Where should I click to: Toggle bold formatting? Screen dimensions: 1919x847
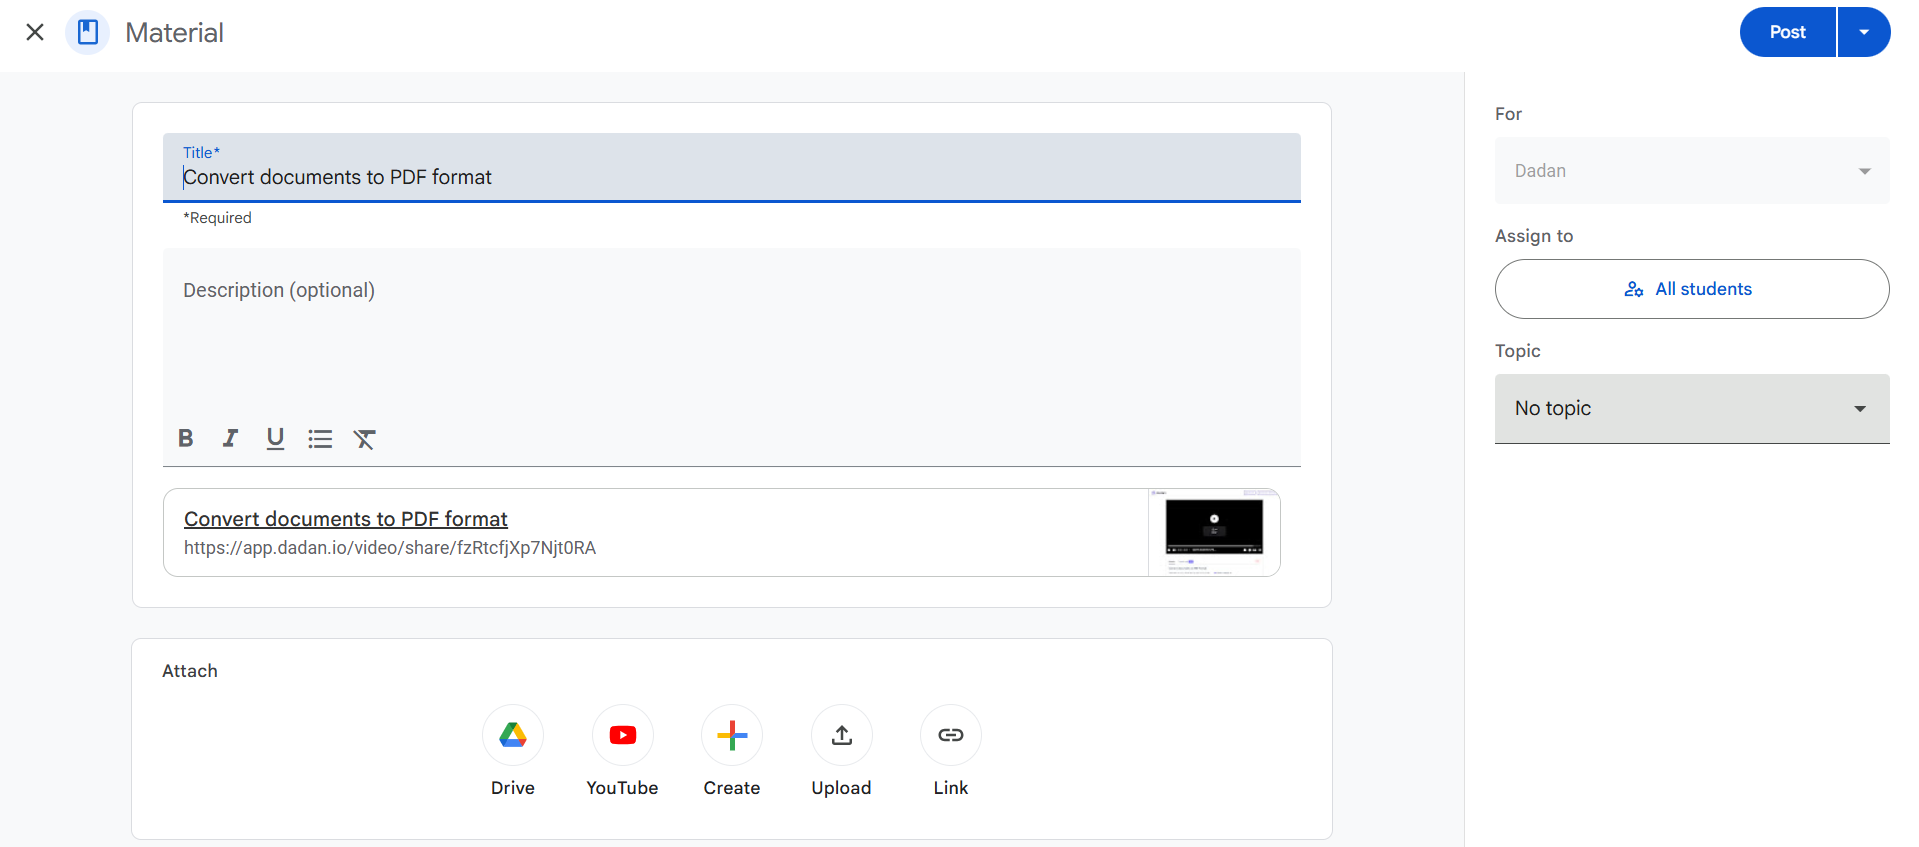(186, 438)
